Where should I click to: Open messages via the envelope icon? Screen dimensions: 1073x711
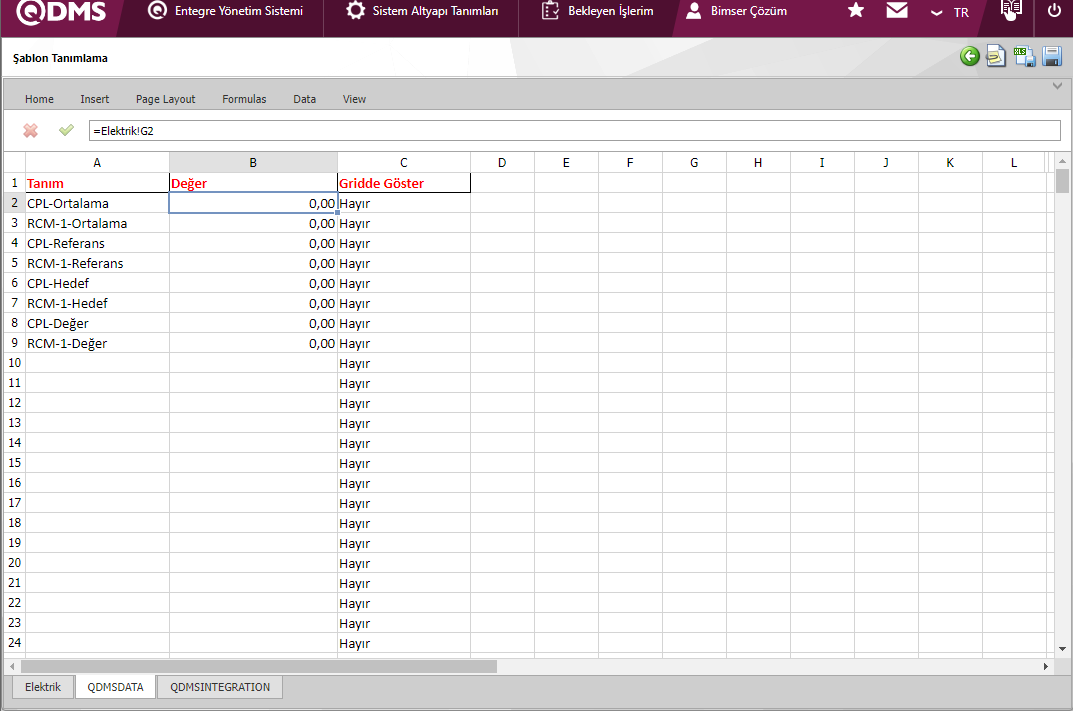pos(897,11)
